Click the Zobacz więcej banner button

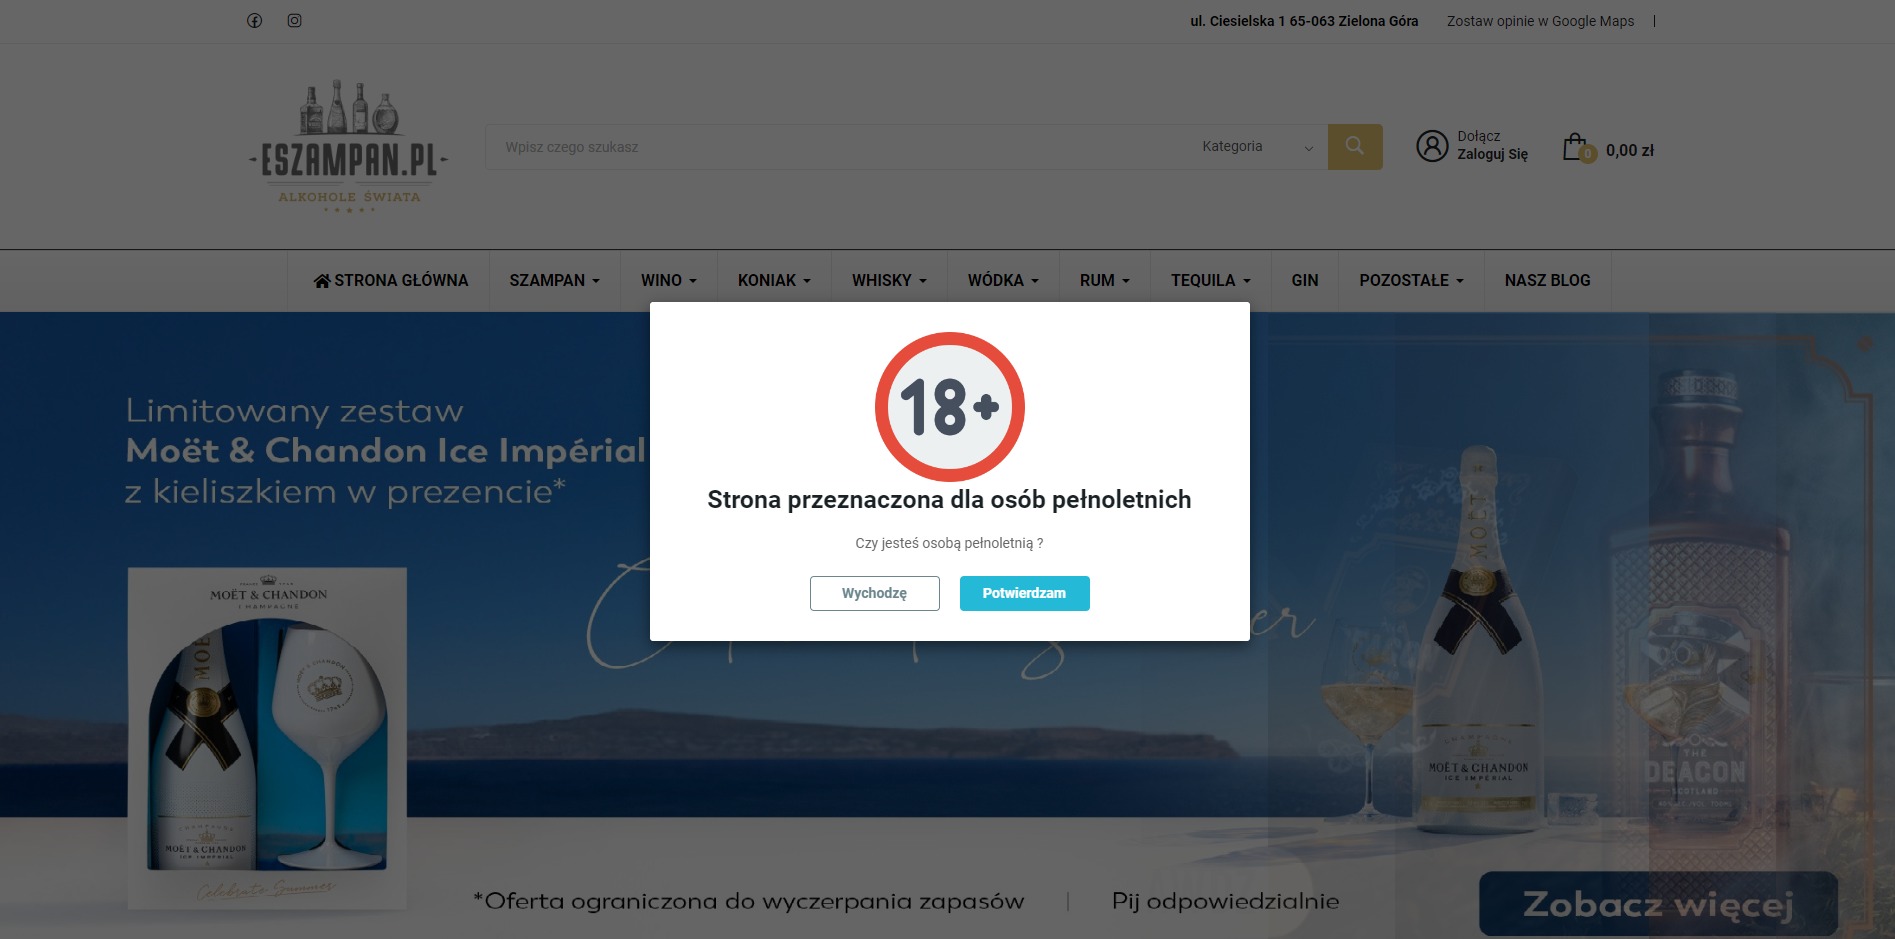point(1657,901)
